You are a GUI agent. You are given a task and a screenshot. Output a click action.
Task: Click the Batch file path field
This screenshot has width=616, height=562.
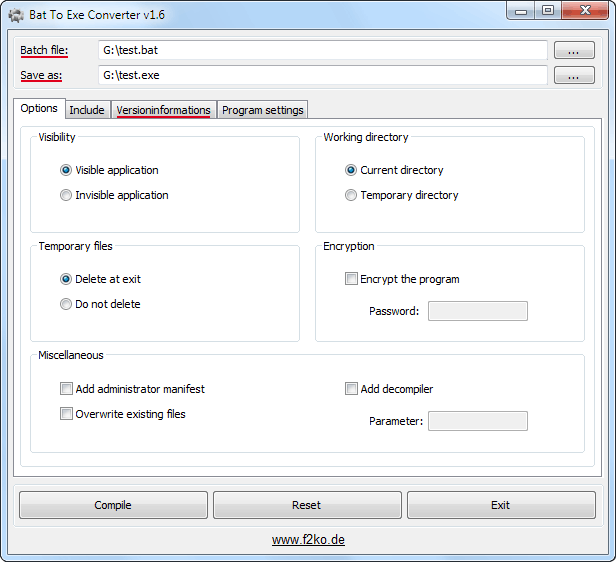point(322,50)
